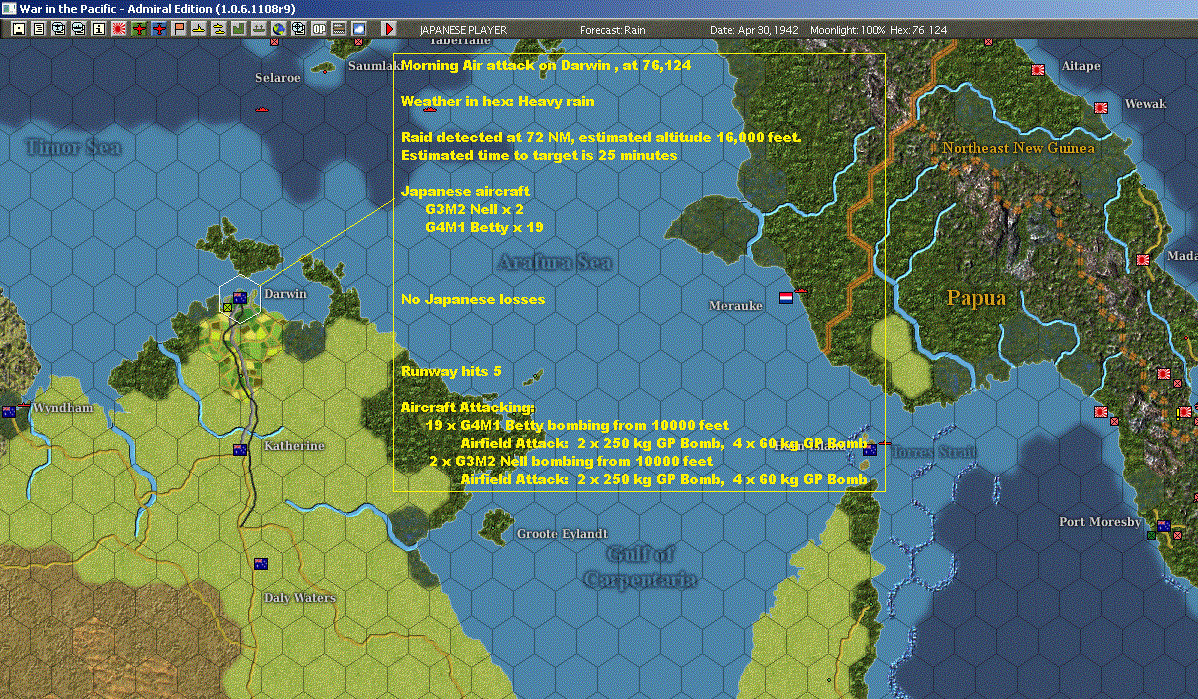Select the red plane on blue background icon
Image resolution: width=1198 pixels, height=699 pixels.
159,29
